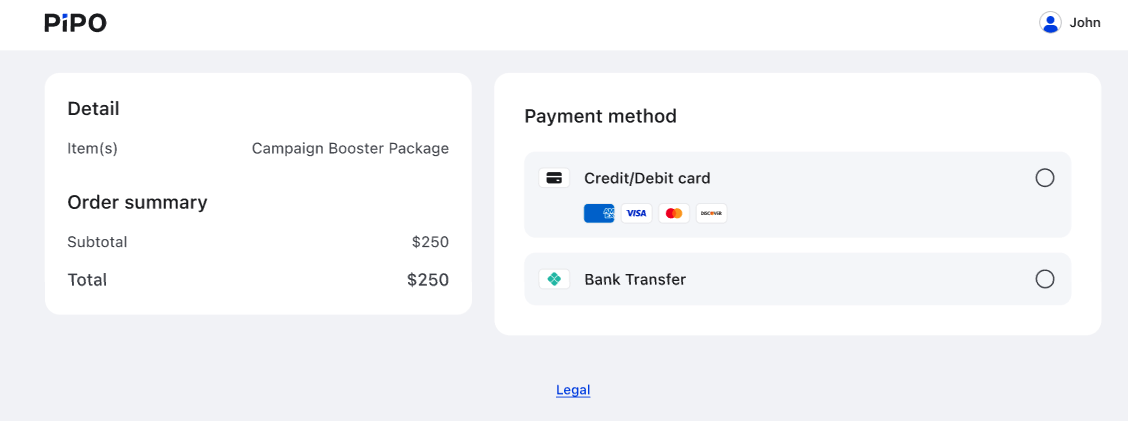Select the Bank Transfer radio button
Screen dimensions: 1128x421
[x=1045, y=279]
